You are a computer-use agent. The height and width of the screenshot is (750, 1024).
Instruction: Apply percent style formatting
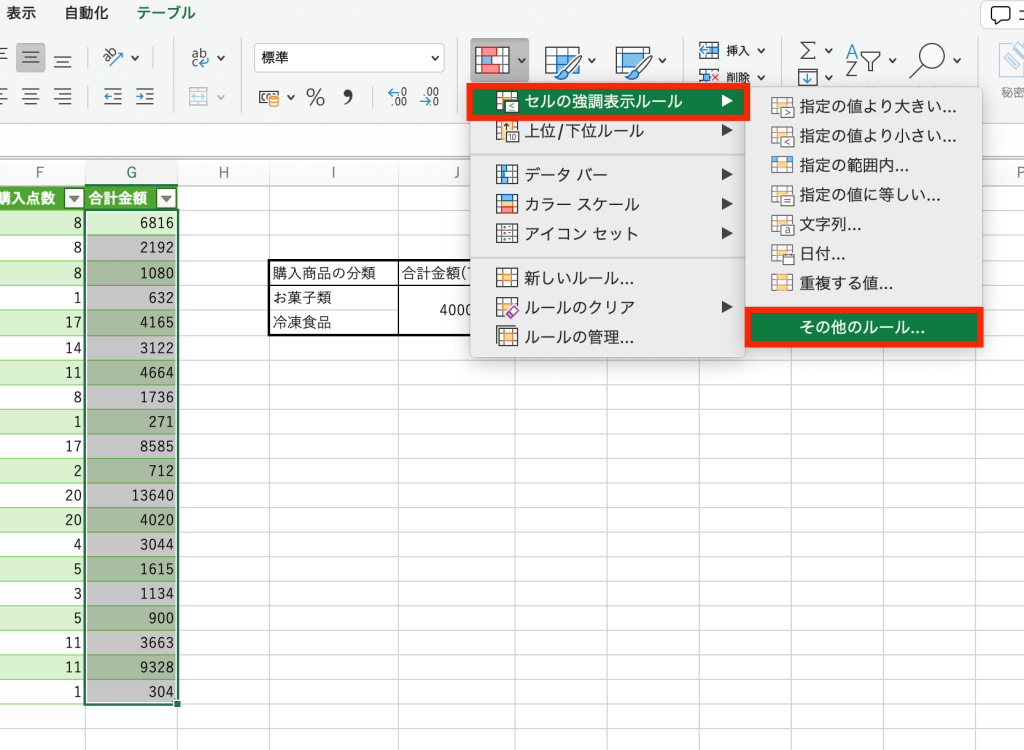(316, 97)
